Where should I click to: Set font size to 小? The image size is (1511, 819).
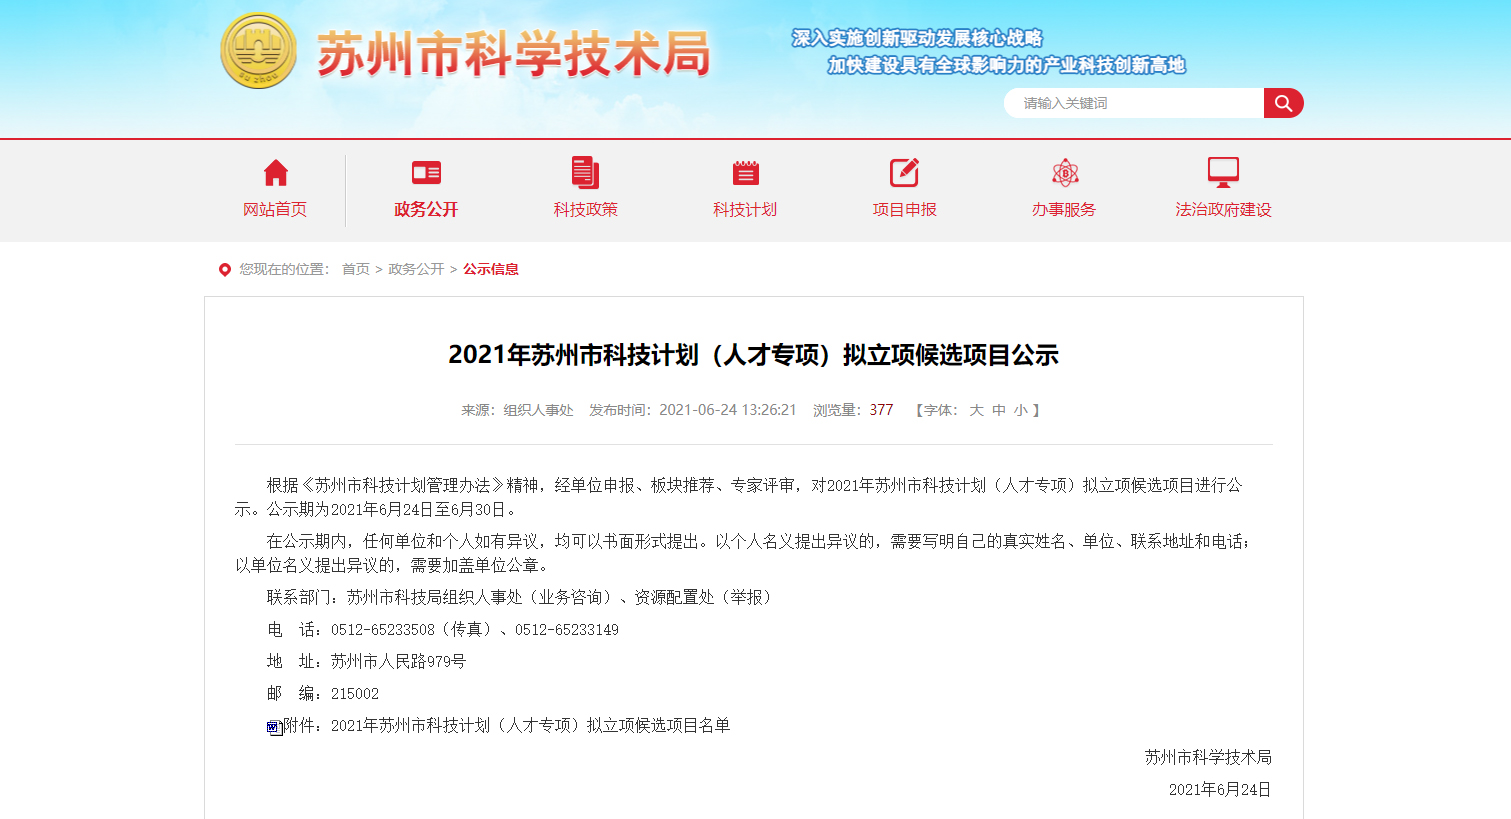[1020, 410]
